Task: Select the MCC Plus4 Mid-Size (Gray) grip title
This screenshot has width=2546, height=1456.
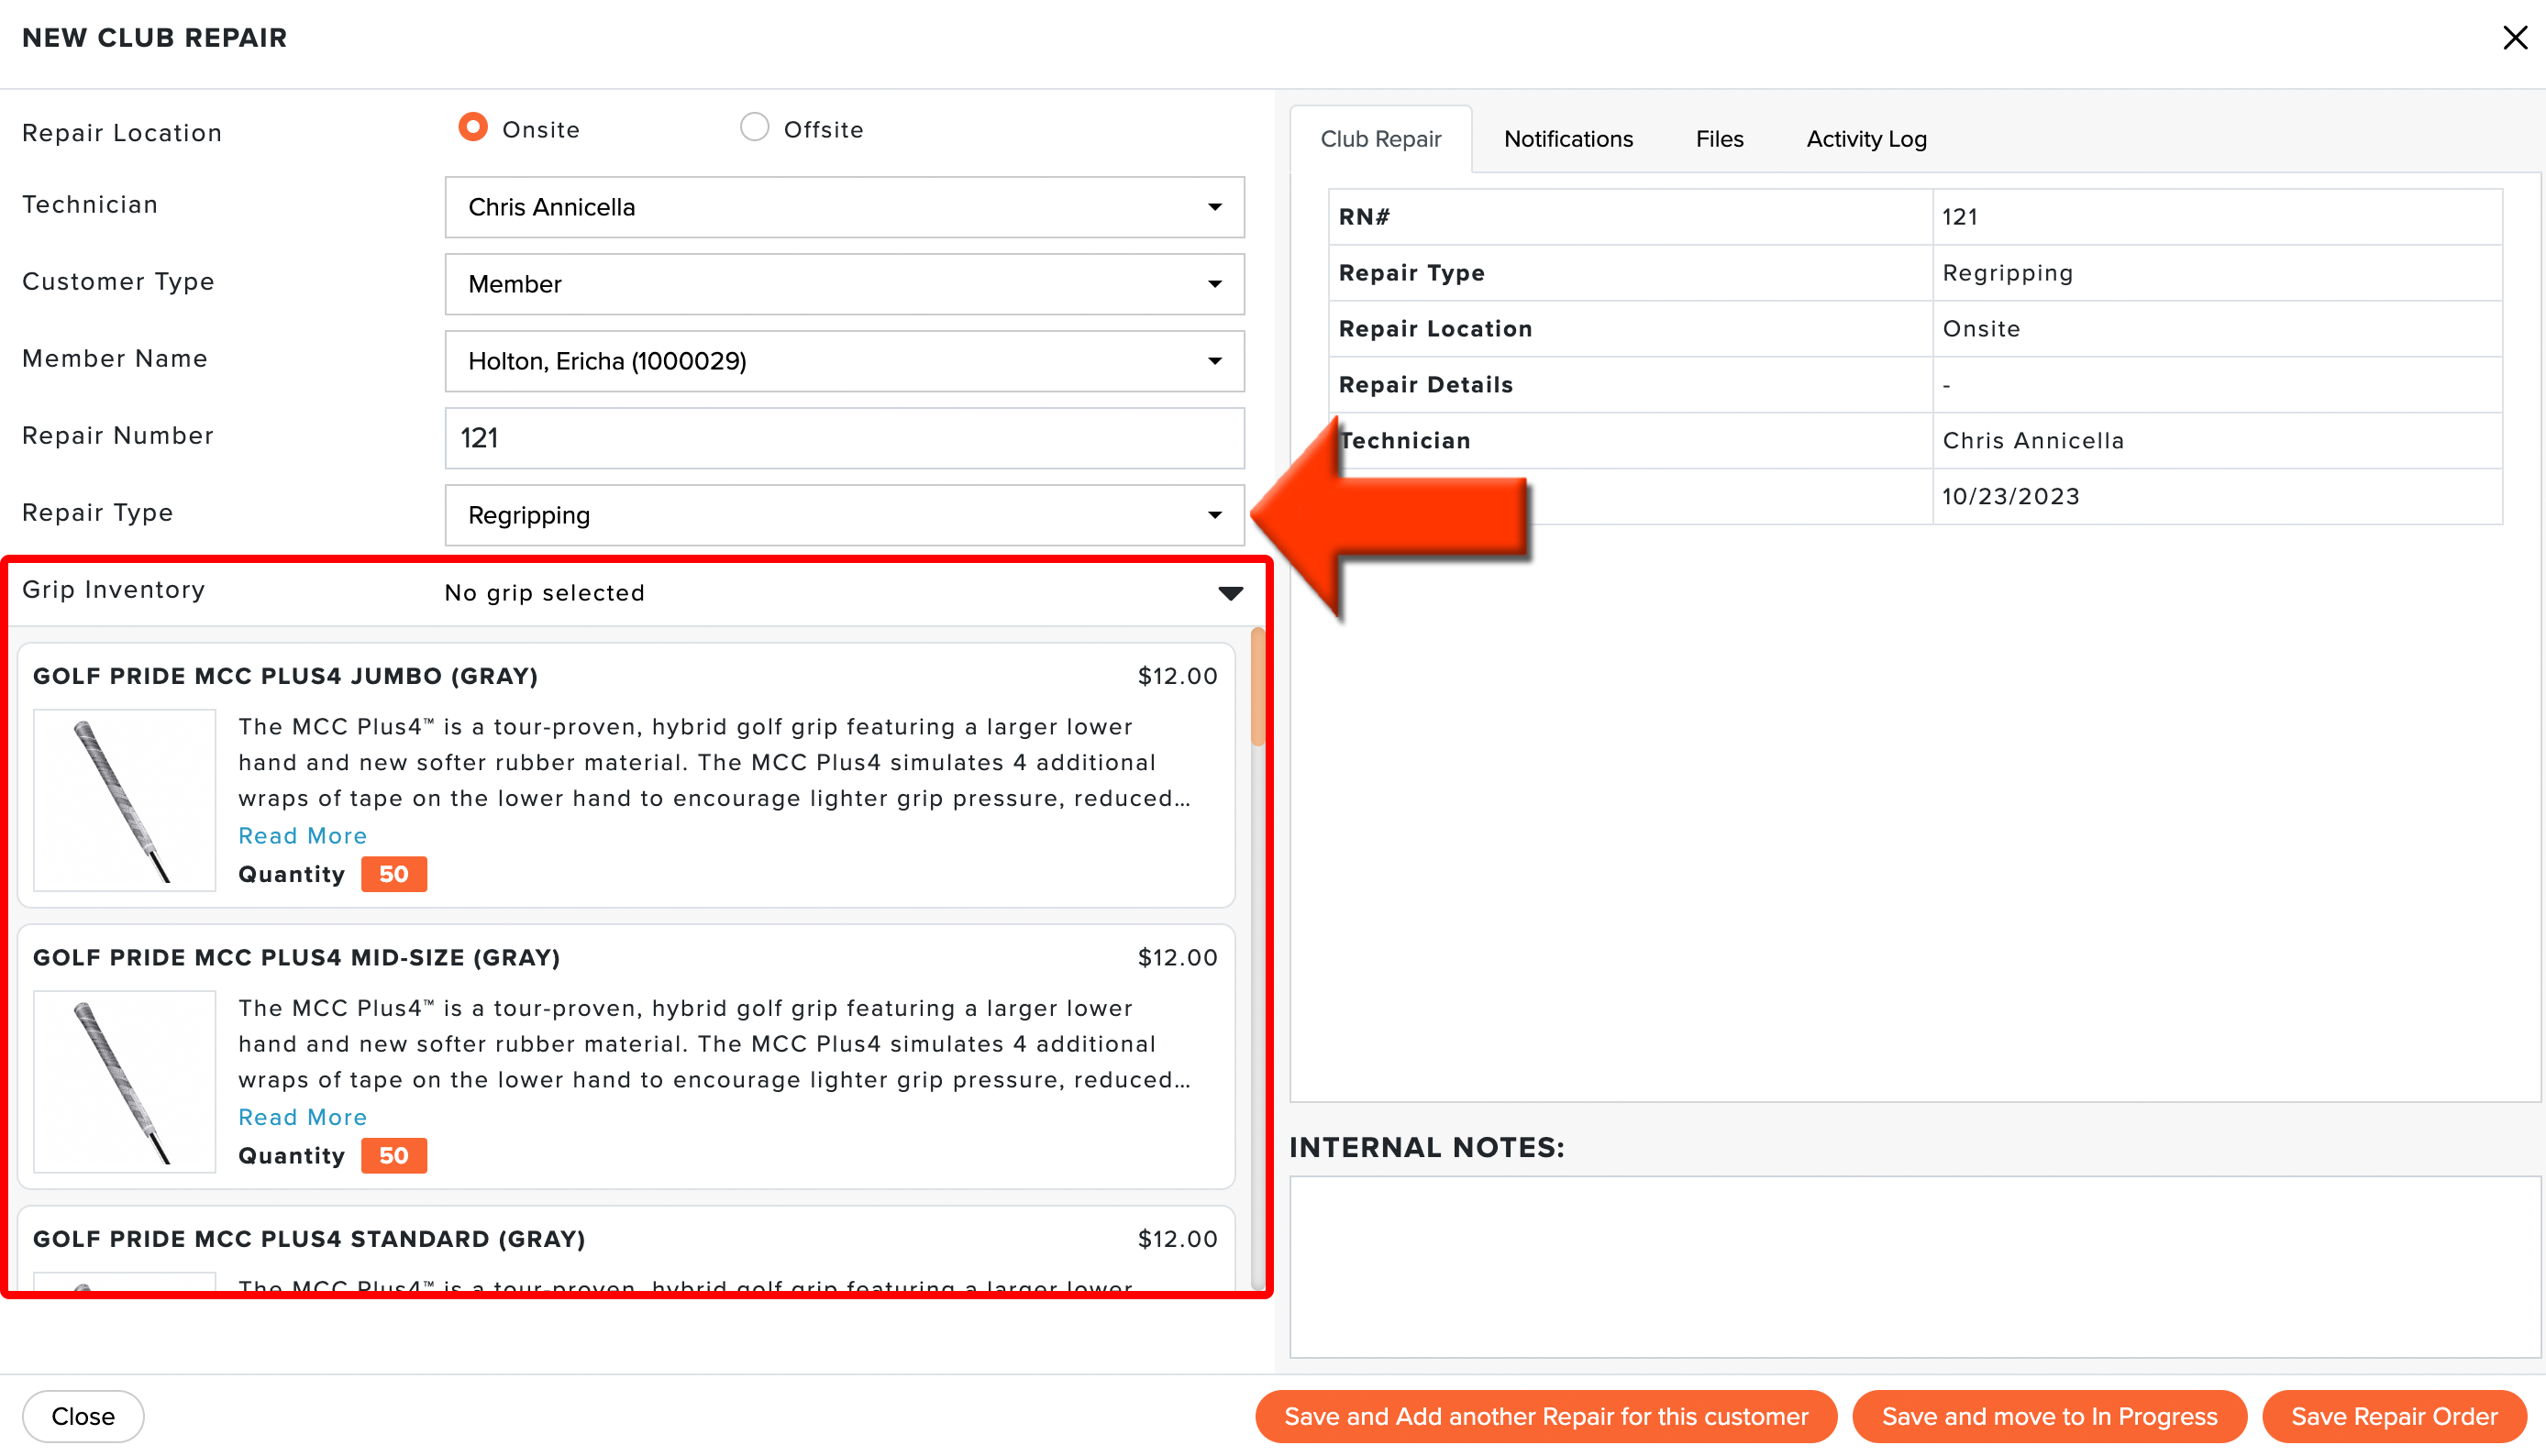Action: point(297,958)
